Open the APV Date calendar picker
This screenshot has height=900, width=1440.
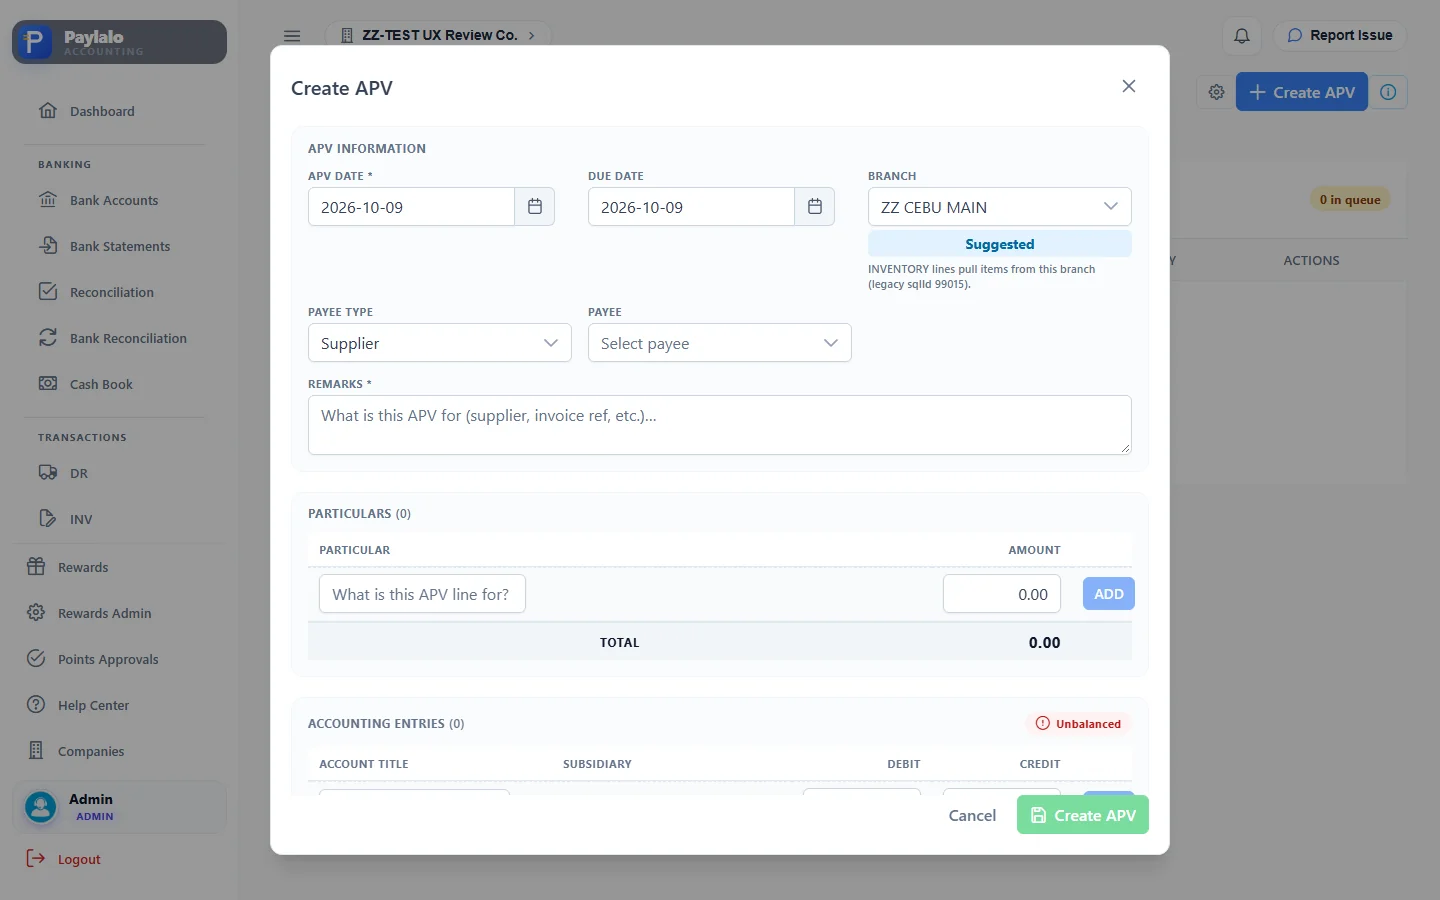coord(535,207)
